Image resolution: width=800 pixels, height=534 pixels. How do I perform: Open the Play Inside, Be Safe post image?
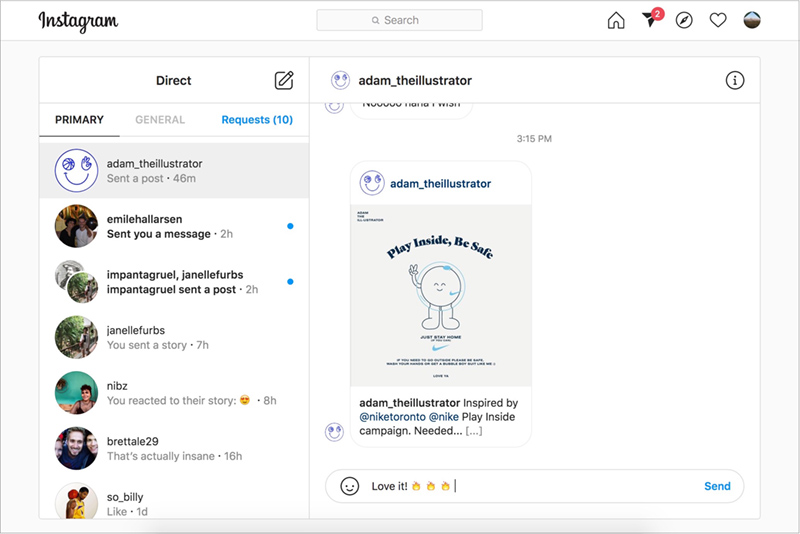441,295
